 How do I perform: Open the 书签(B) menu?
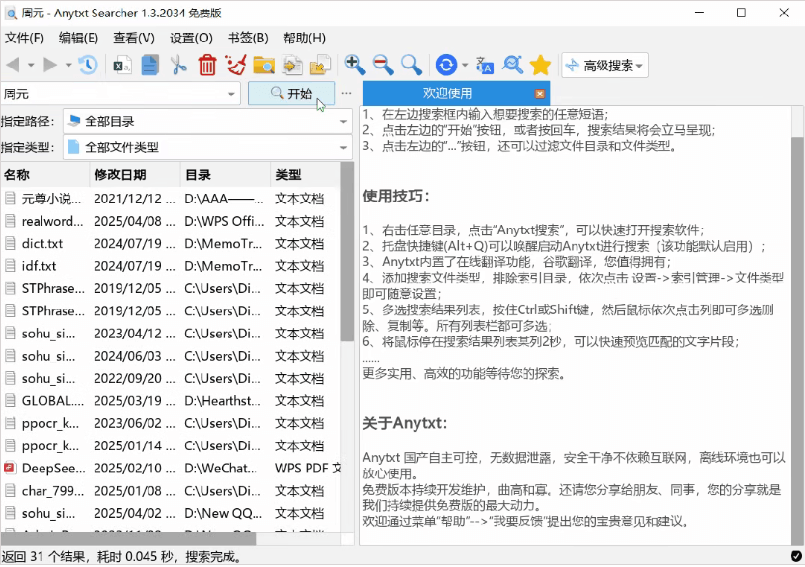point(248,38)
